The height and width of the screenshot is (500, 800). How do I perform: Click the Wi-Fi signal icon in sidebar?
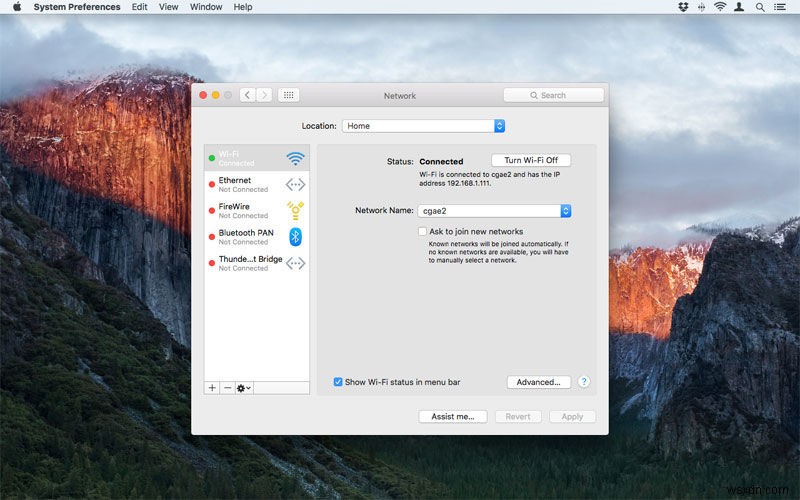[x=295, y=158]
